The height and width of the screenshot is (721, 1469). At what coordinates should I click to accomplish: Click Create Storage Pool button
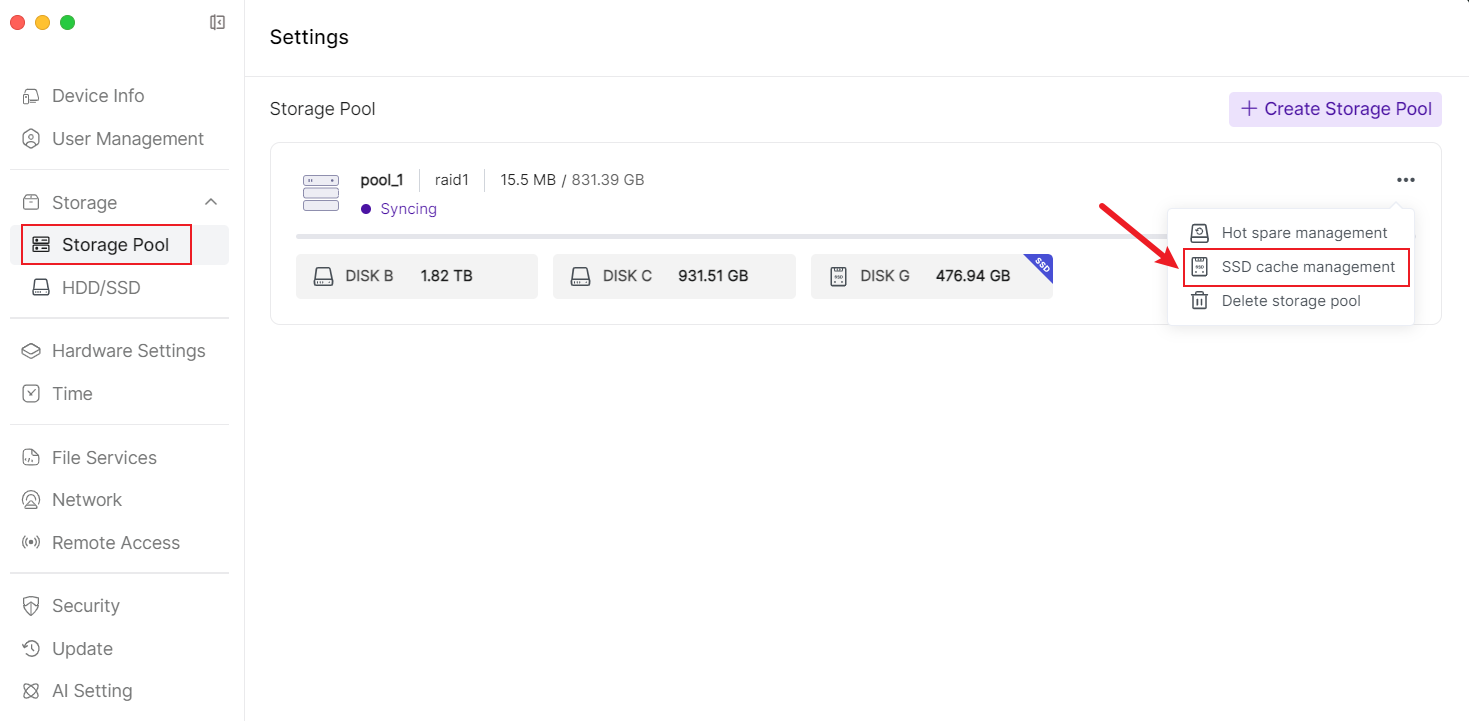pyautogui.click(x=1335, y=109)
